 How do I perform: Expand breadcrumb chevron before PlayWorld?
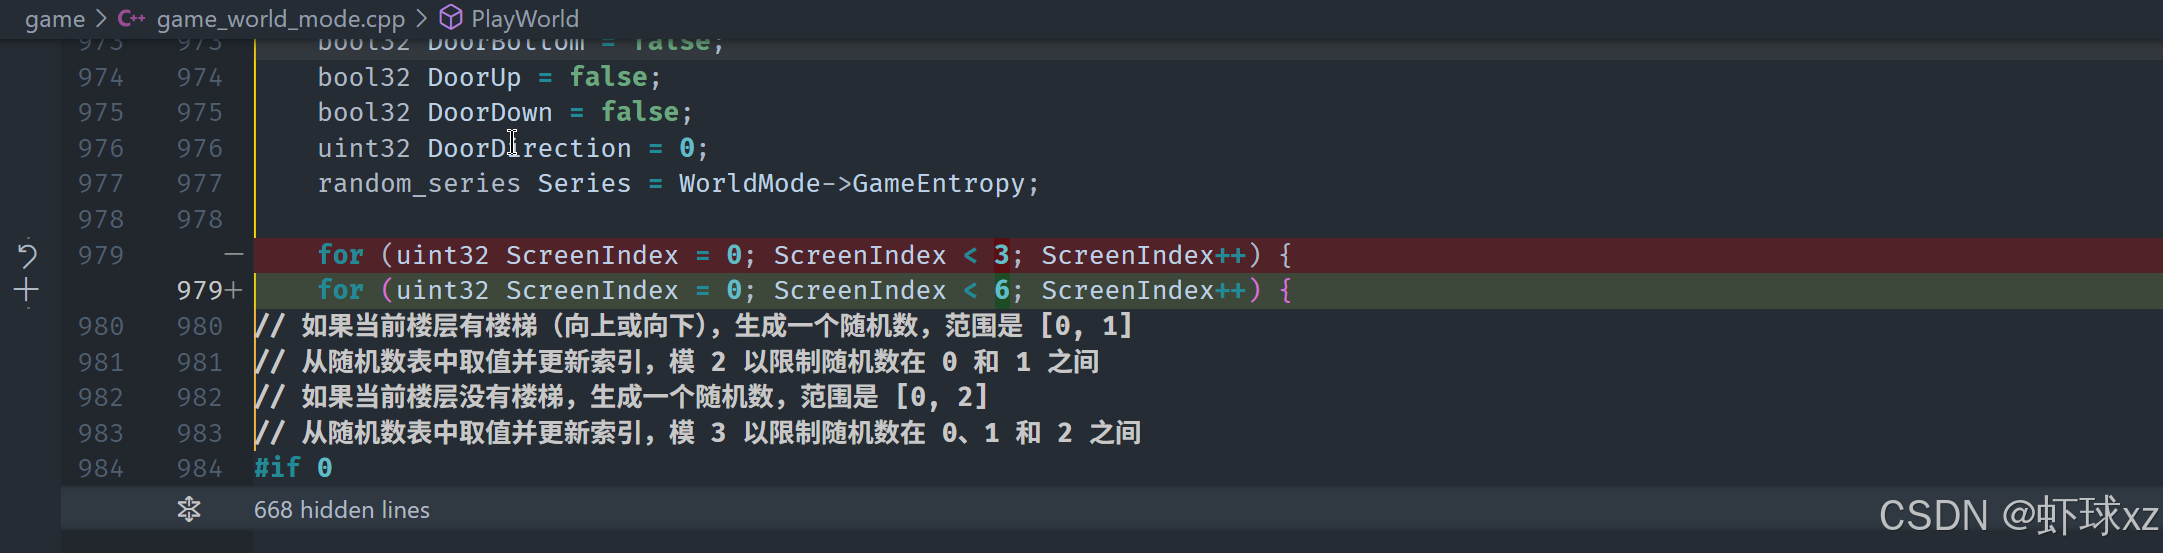421,18
